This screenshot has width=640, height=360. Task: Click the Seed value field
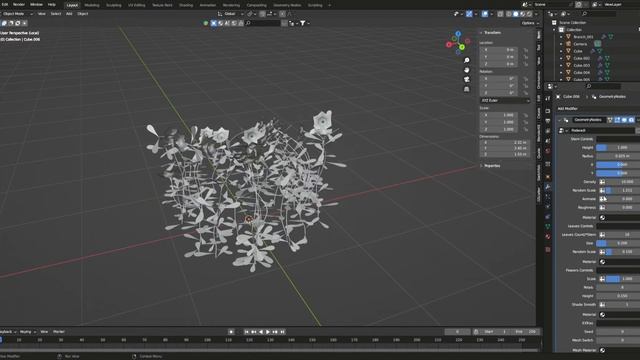coord(618,331)
